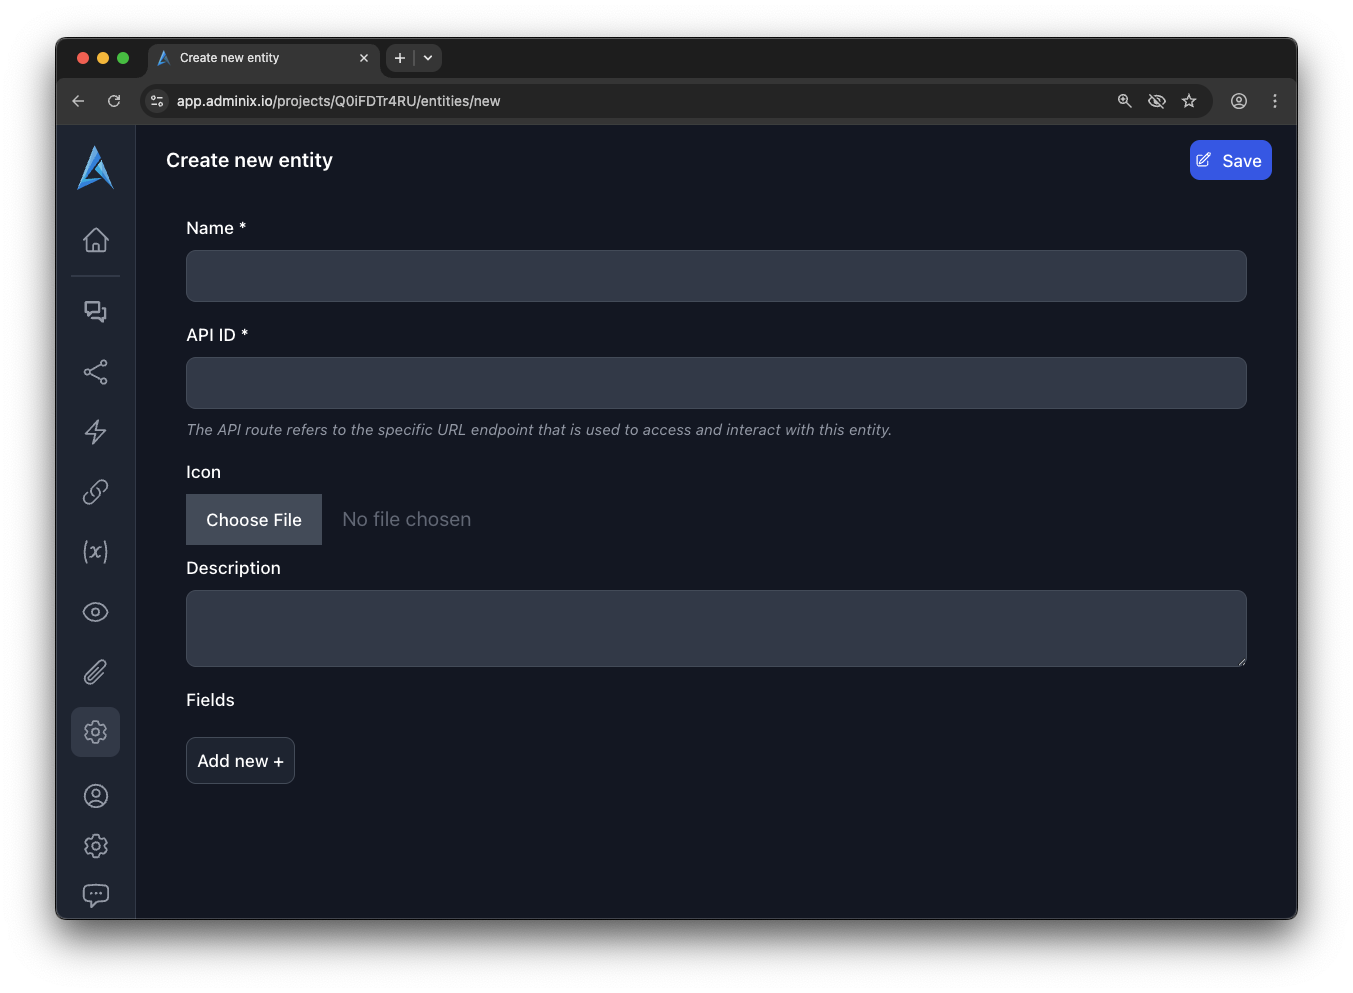Viewport: 1353px width, 993px height.
Task: Click the feedback speech bubble icon
Action: click(x=96, y=895)
